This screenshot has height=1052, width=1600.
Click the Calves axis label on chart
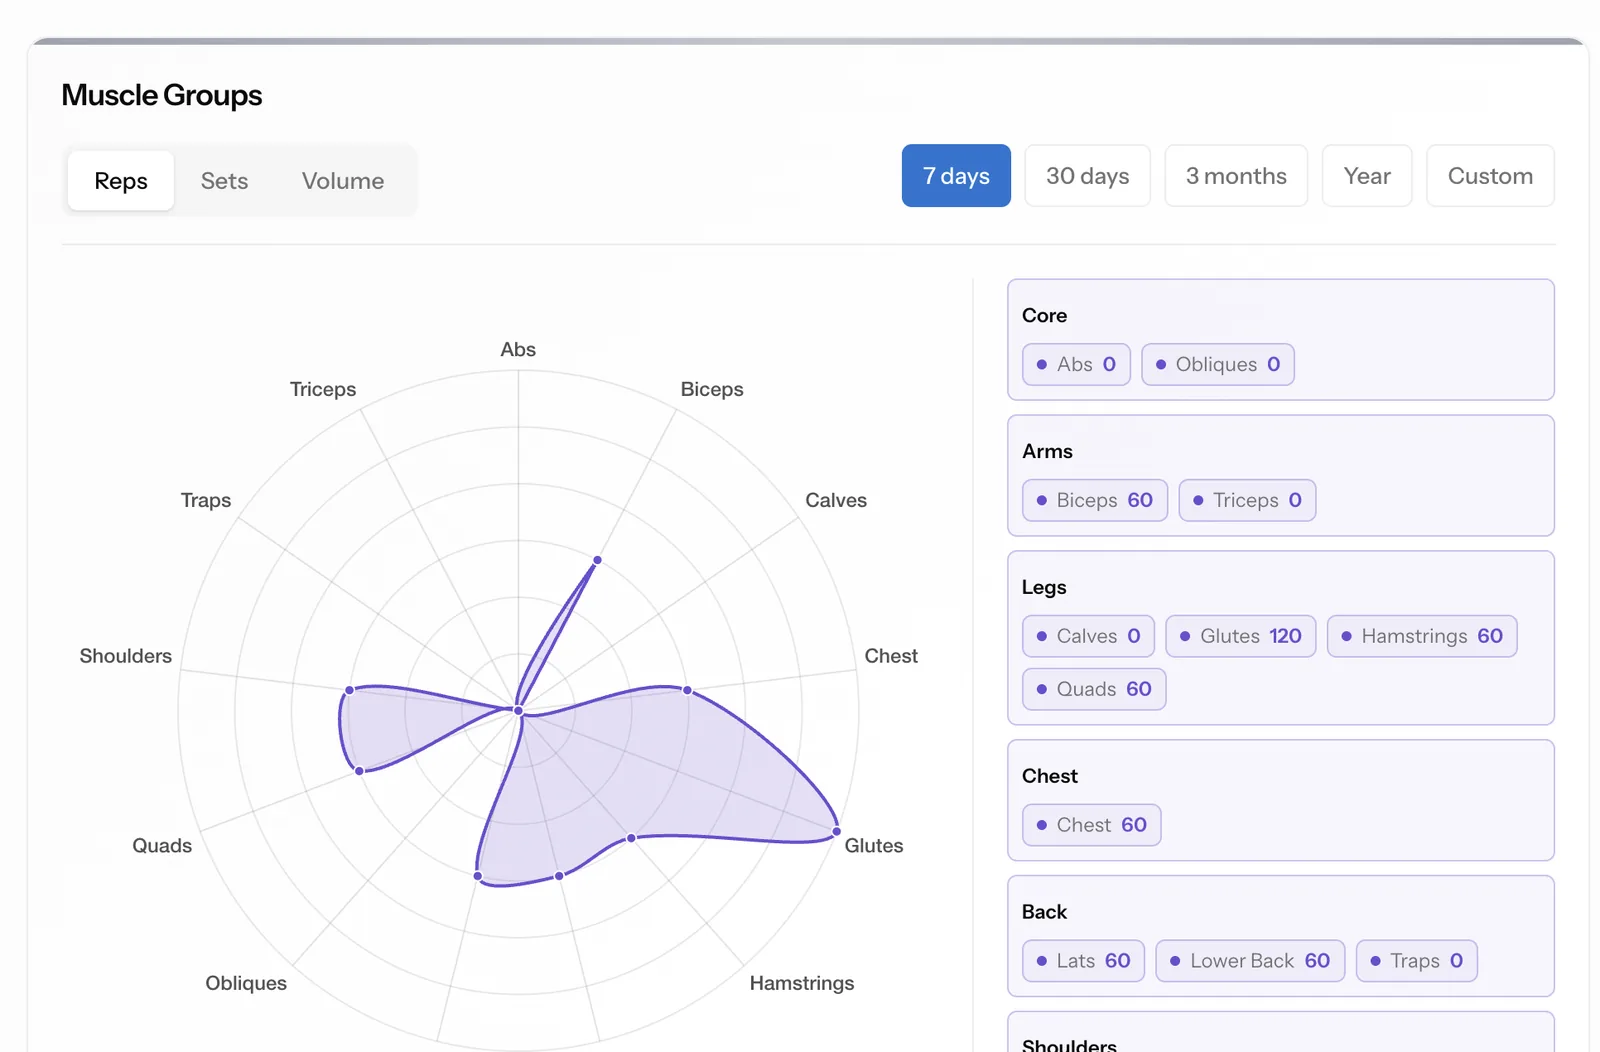point(836,500)
